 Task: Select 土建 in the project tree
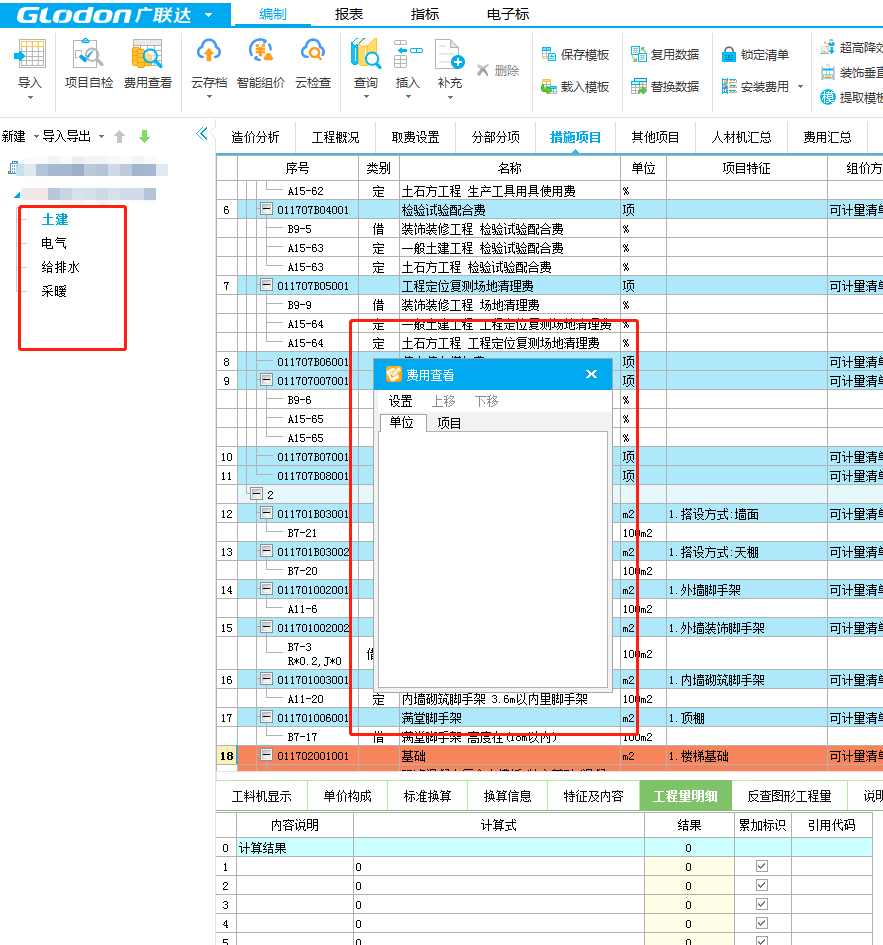point(55,219)
